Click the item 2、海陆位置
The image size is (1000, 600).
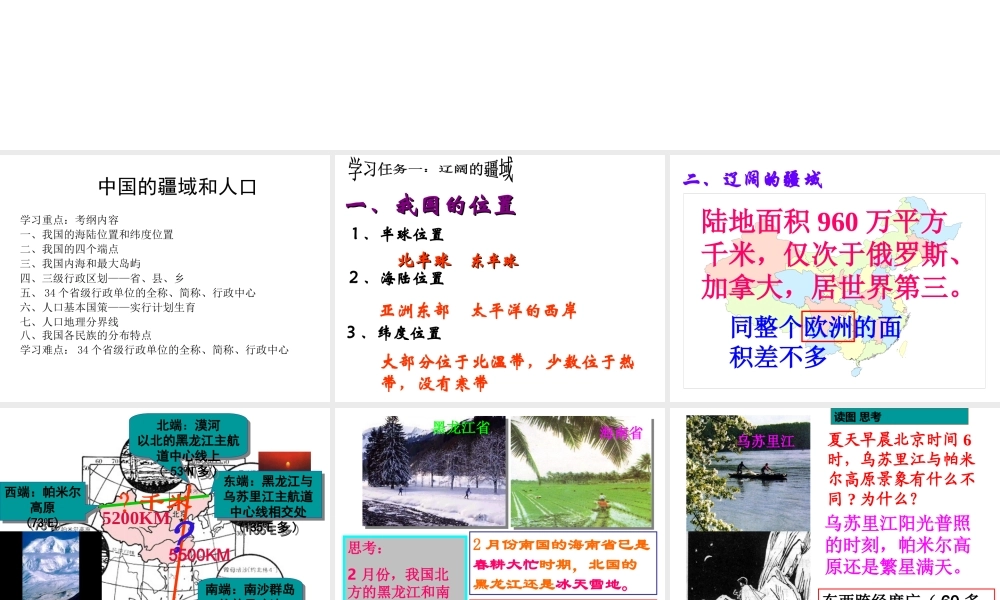[x=395, y=278]
